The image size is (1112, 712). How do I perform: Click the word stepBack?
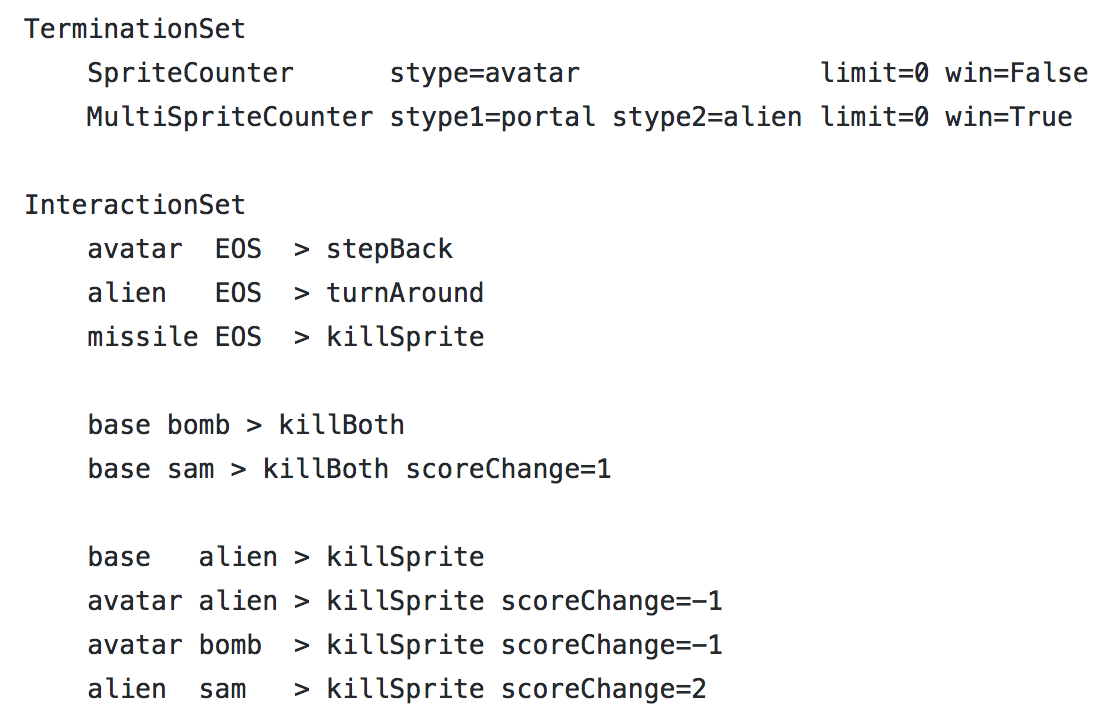pyautogui.click(x=389, y=249)
